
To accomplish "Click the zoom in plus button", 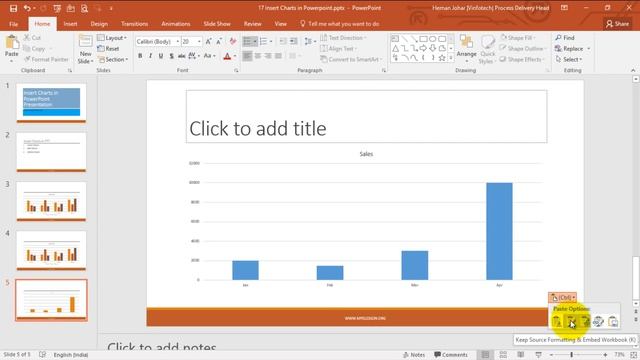I will tap(605, 355).
